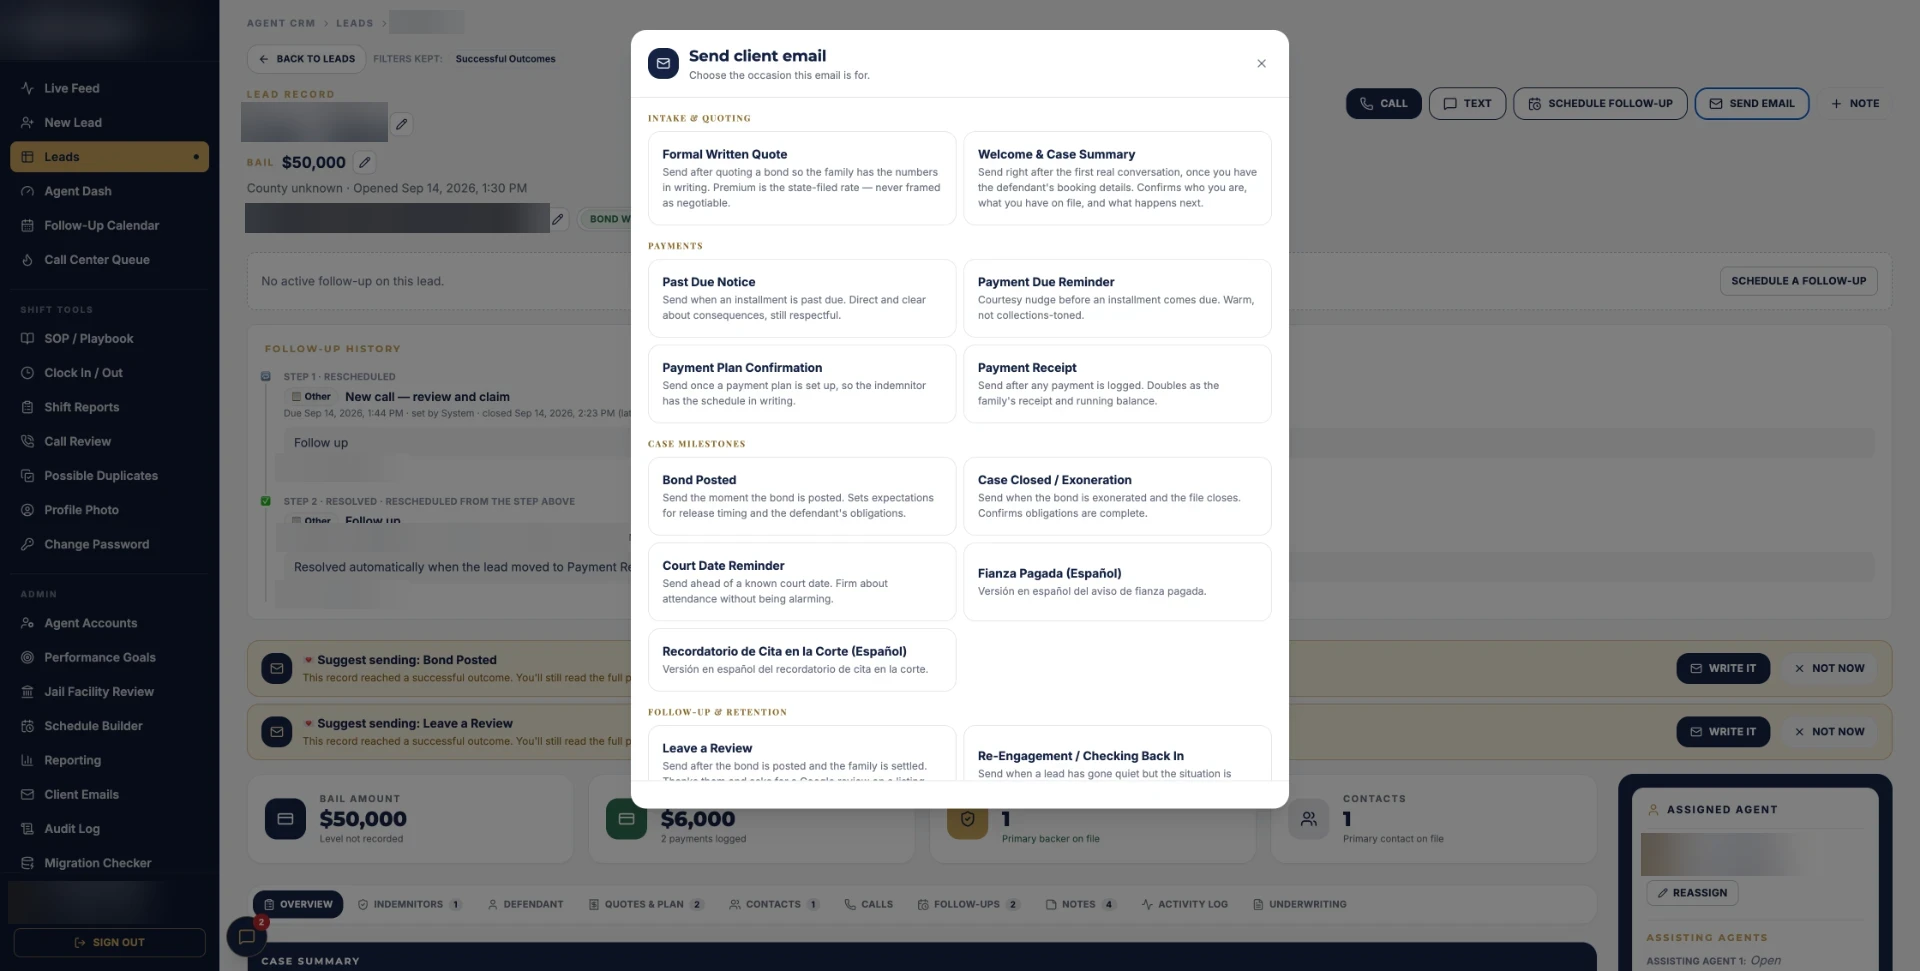1920x971 pixels.
Task: Open the chat bubble with notification badge
Action: click(246, 936)
